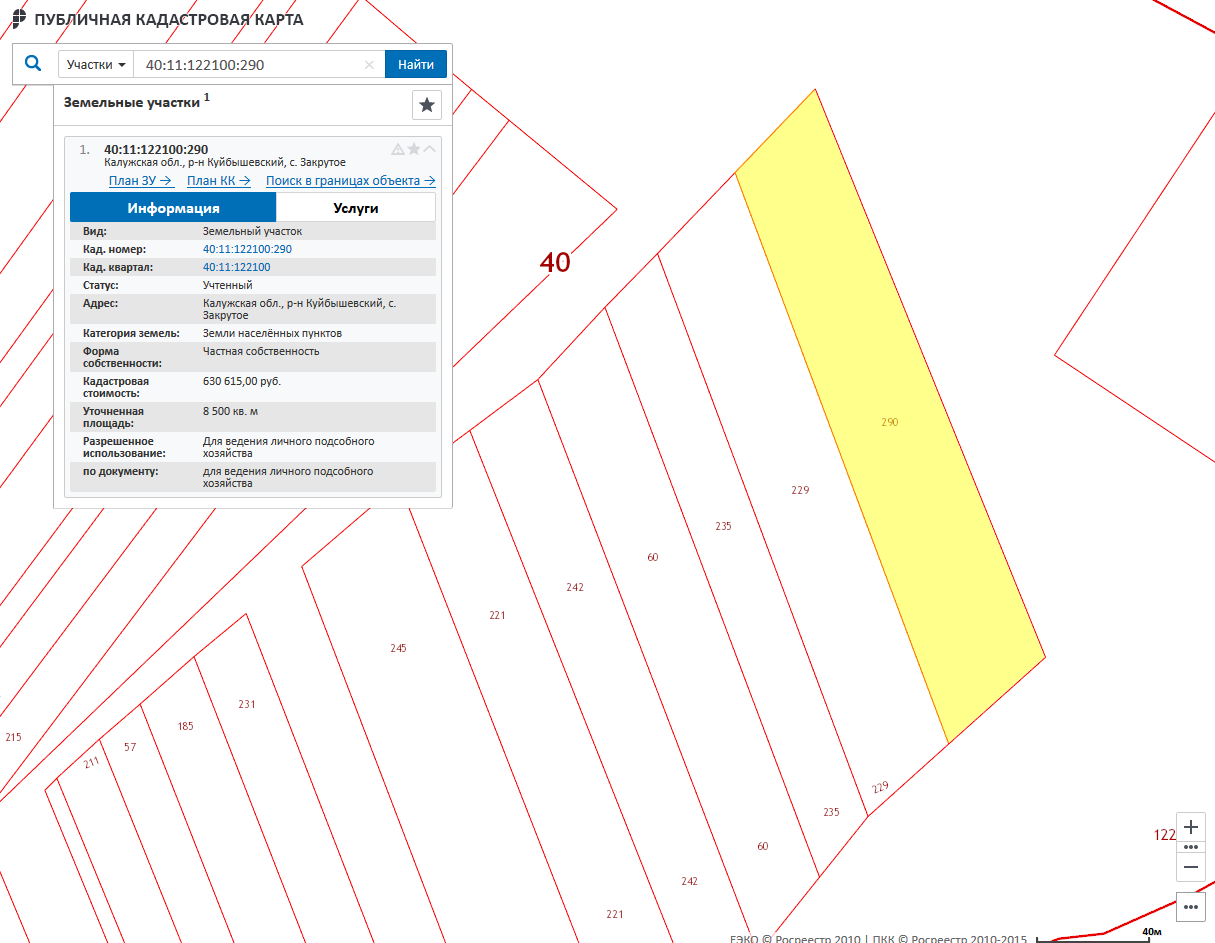1215x943 pixels.
Task: Collapse the result card with the chevron
Action: point(430,149)
